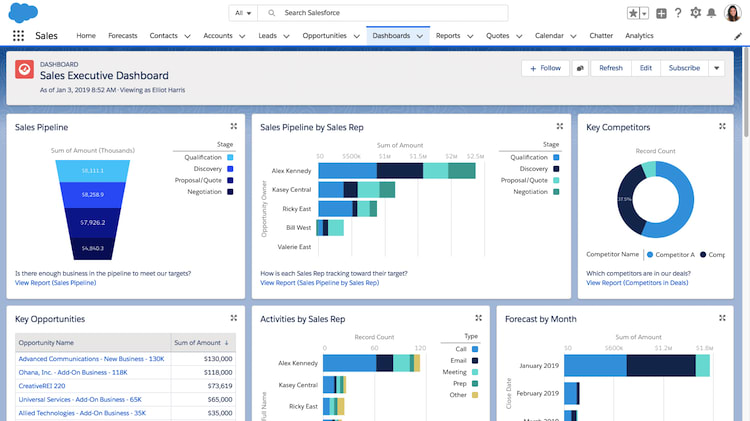Open the Contacts tab dropdown chevron
Viewport: 750px width, 421px height.
point(188,36)
